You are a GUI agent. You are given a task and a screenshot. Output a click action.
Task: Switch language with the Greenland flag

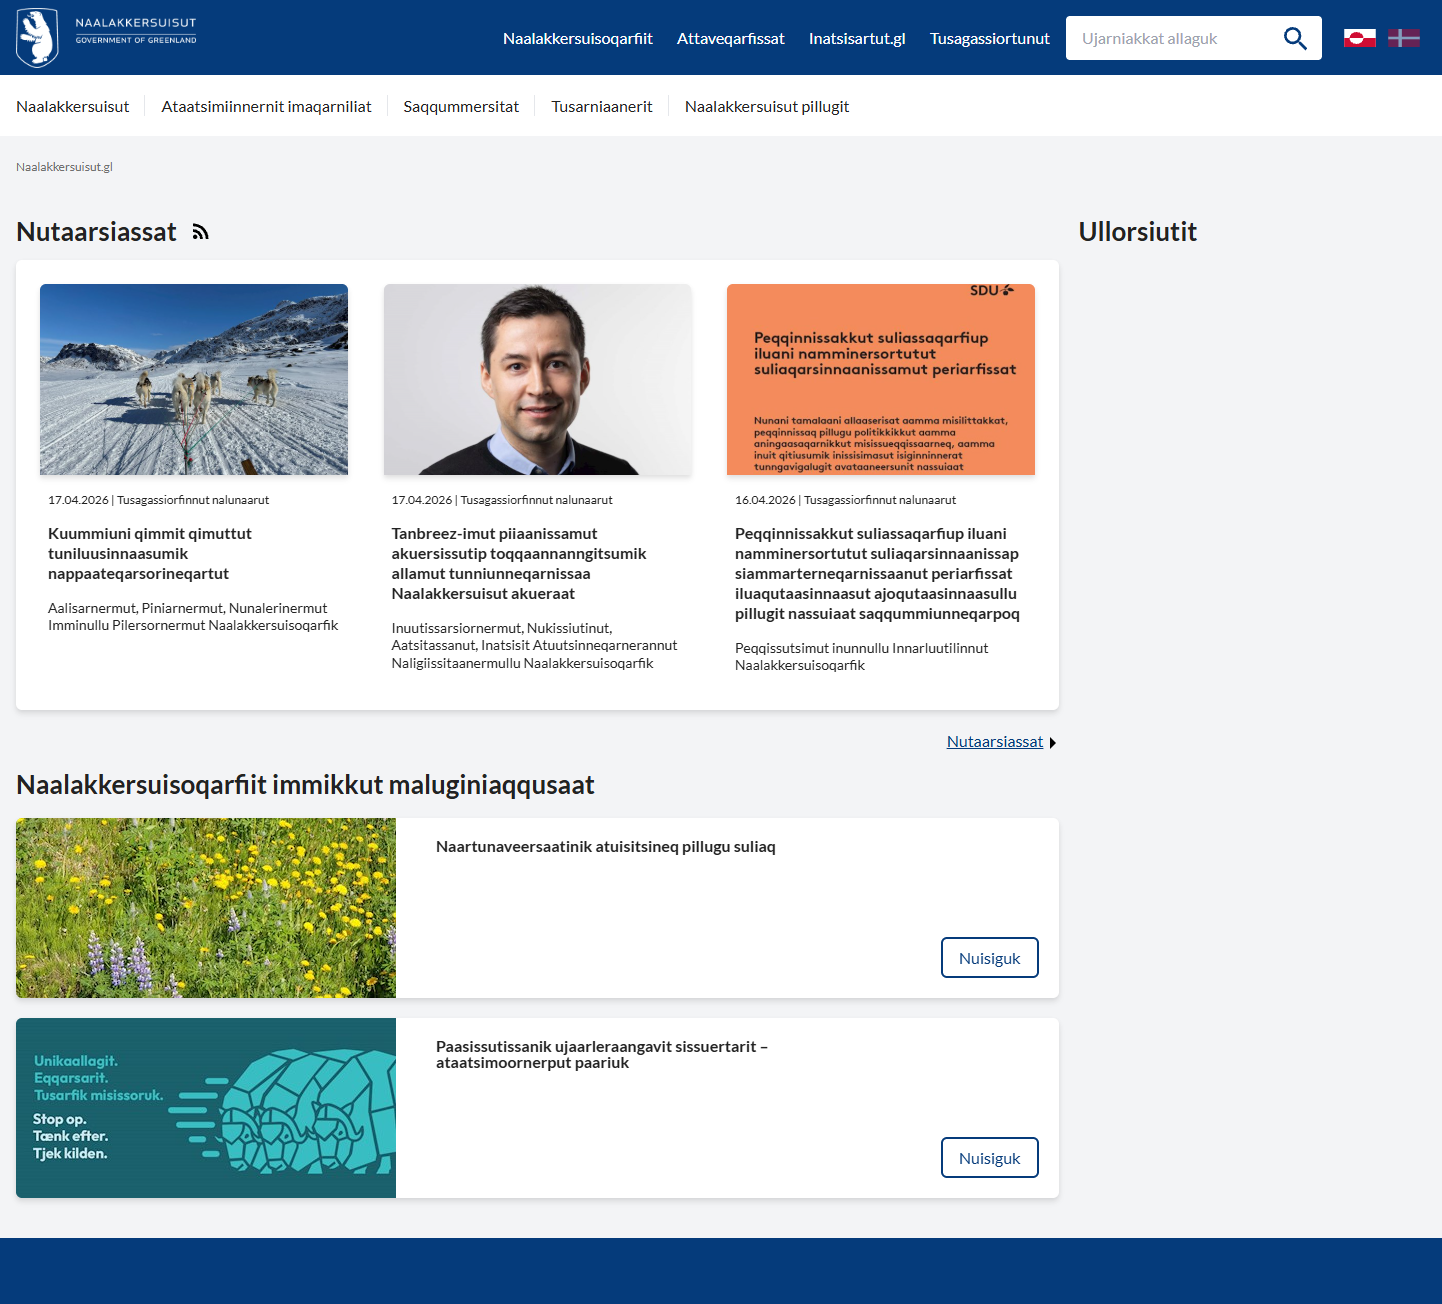click(x=1359, y=38)
